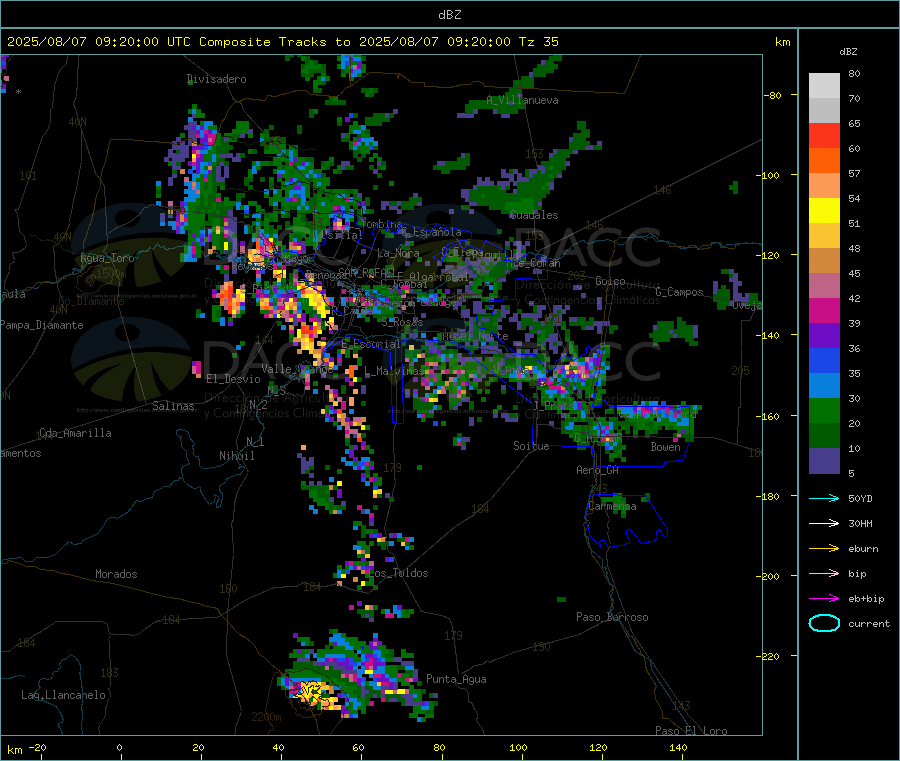Click the 0 tick on the bottom axis
The width and height of the screenshot is (900, 761).
click(119, 747)
